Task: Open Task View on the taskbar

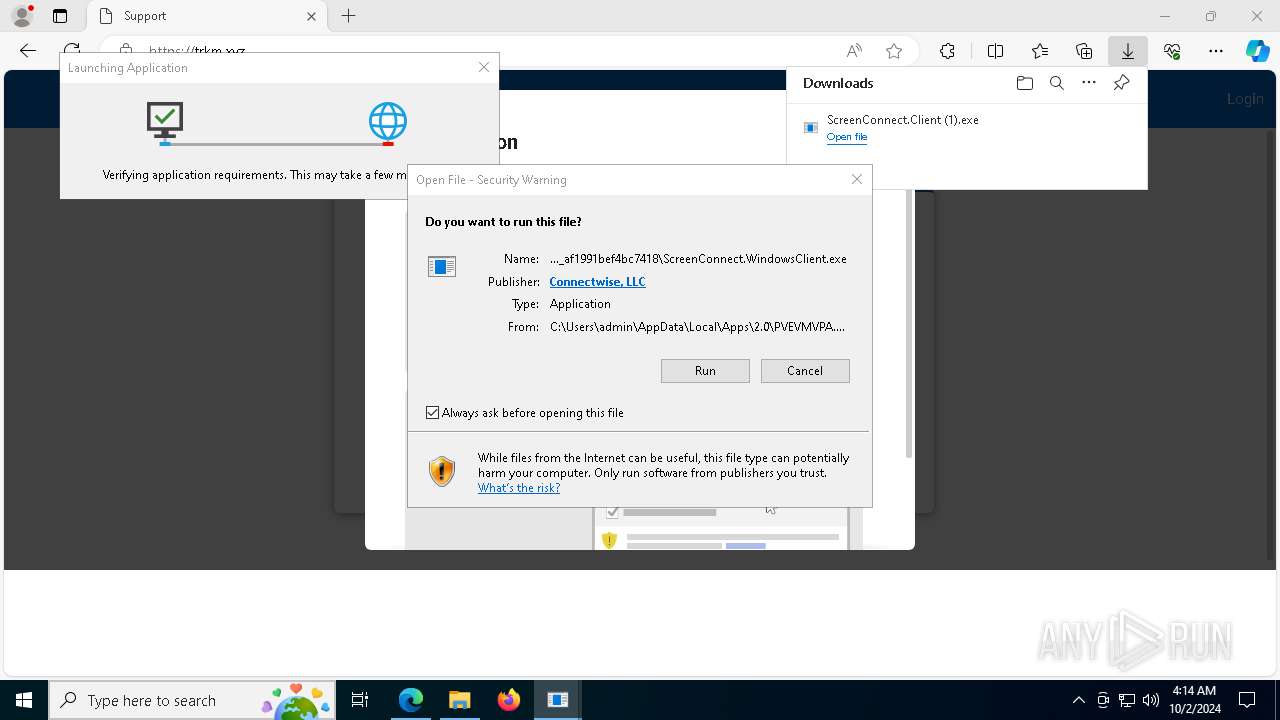Action: tap(360, 700)
